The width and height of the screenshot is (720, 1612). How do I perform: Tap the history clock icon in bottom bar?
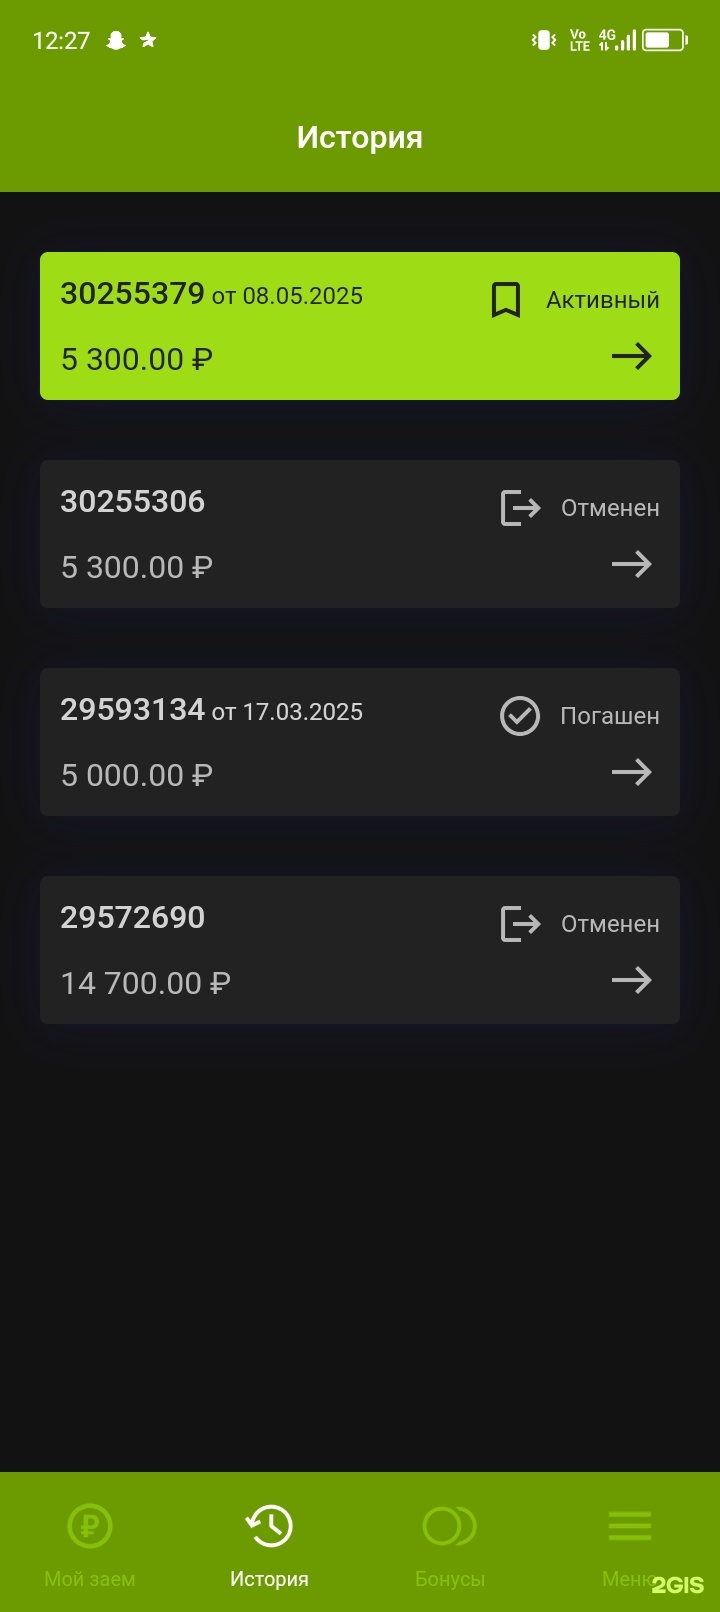click(269, 1526)
